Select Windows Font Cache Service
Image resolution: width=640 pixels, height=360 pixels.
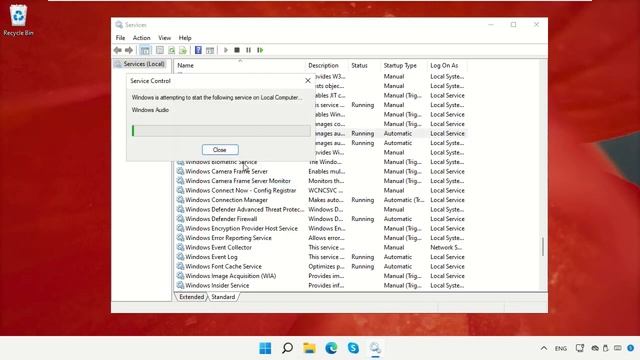click(223, 267)
